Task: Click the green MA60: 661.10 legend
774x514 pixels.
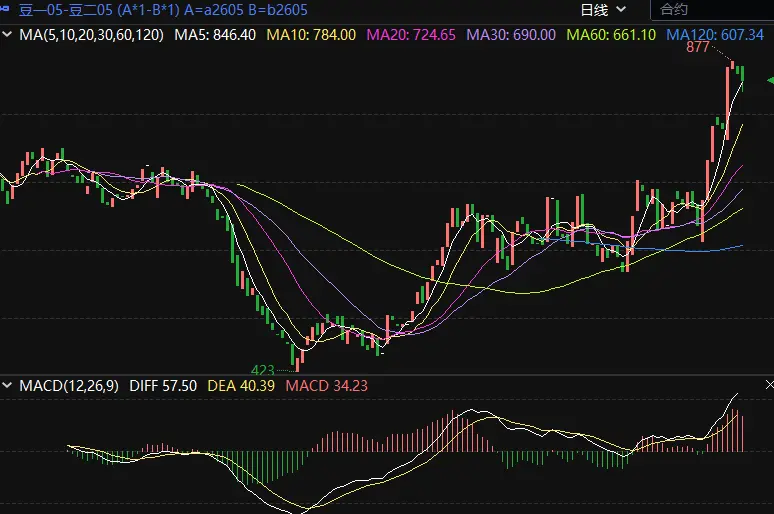Action: [611, 35]
